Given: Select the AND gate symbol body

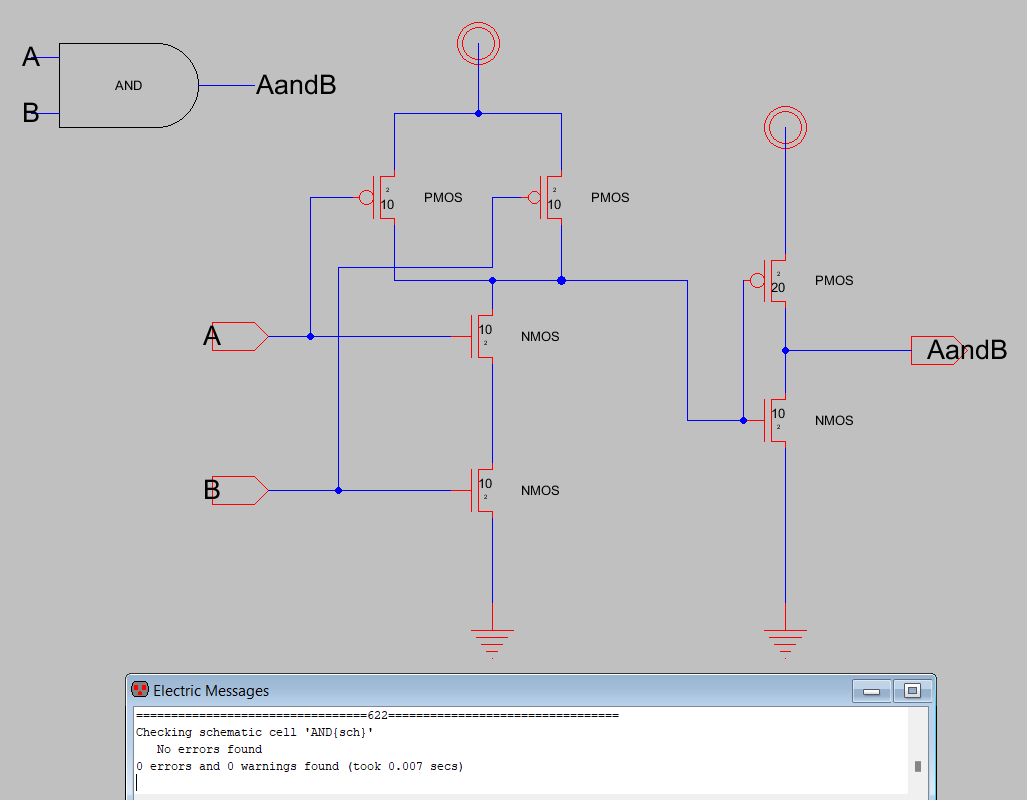Looking at the screenshot, I should [128, 85].
